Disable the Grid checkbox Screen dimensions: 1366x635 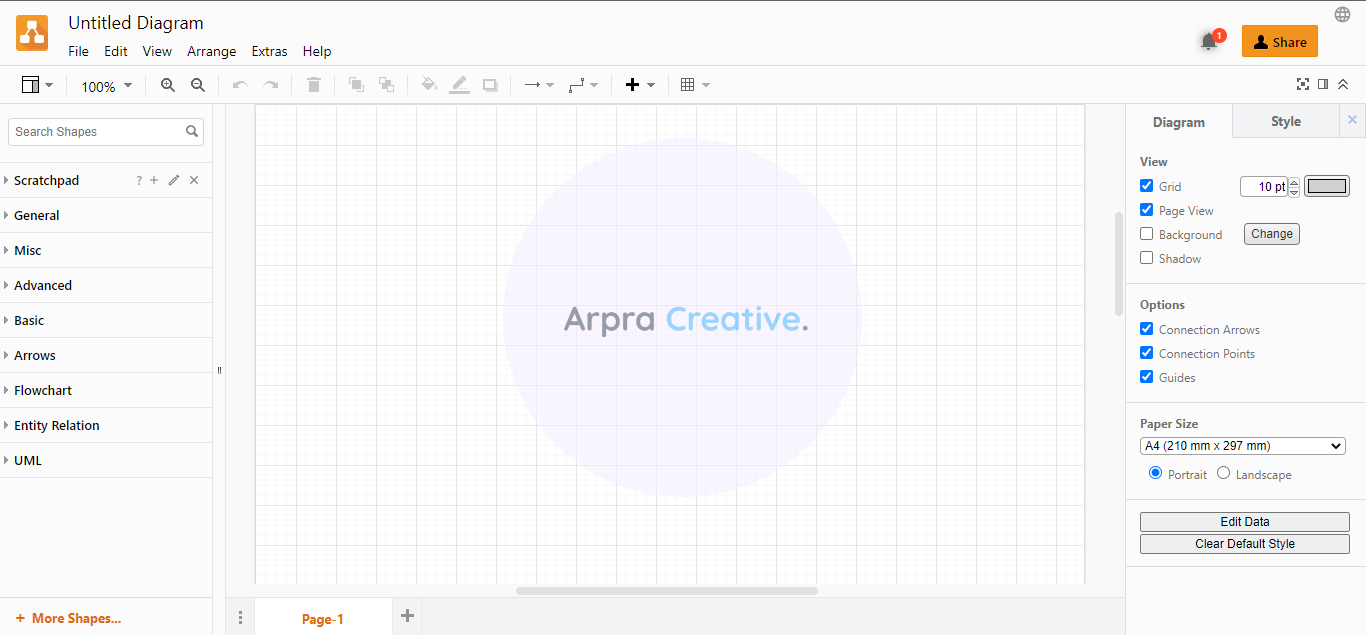1147,186
